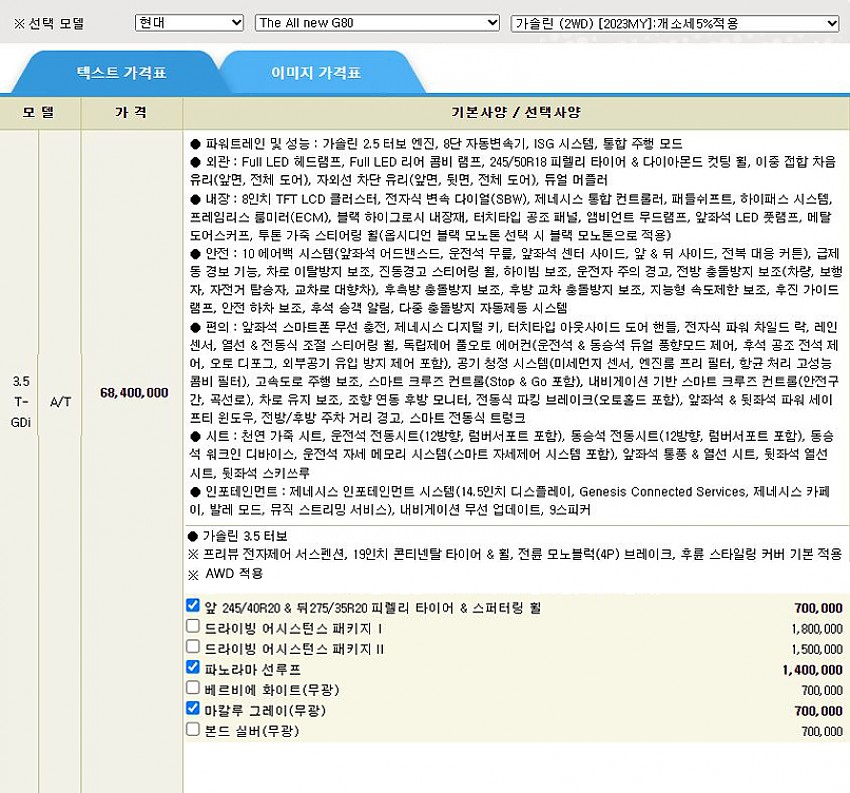
Task: Deselect the 마칼루 그레이(무광) checkbox
Action: [x=193, y=709]
